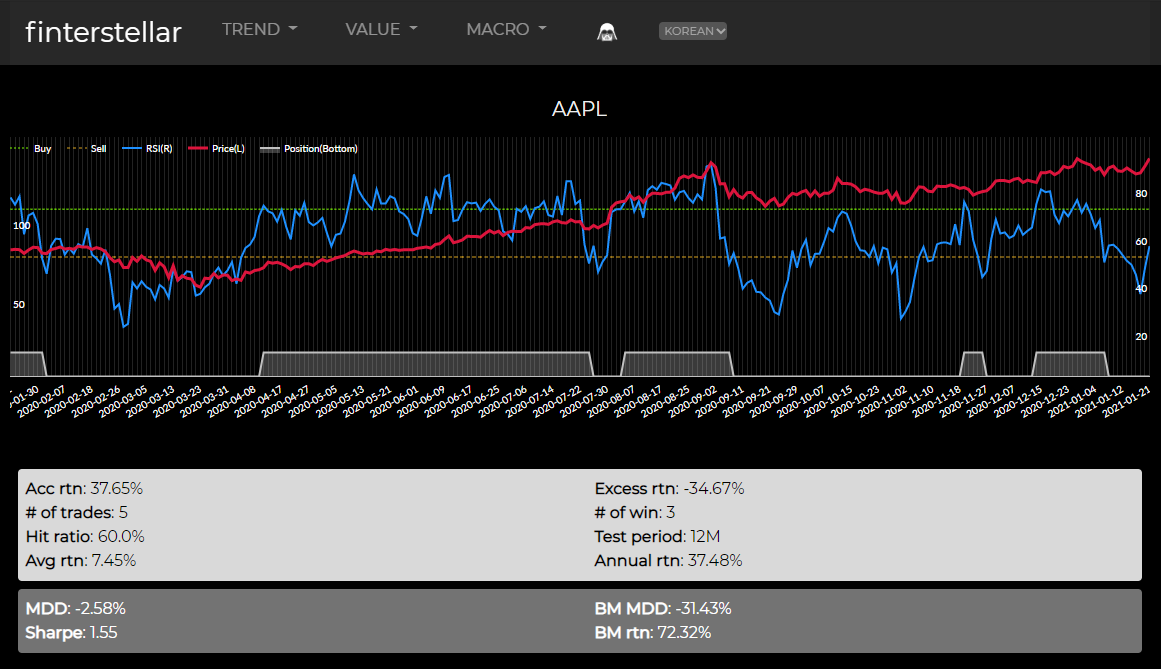Click the 2020-11-18 date axis label
The width and height of the screenshot is (1161, 669).
(937, 401)
